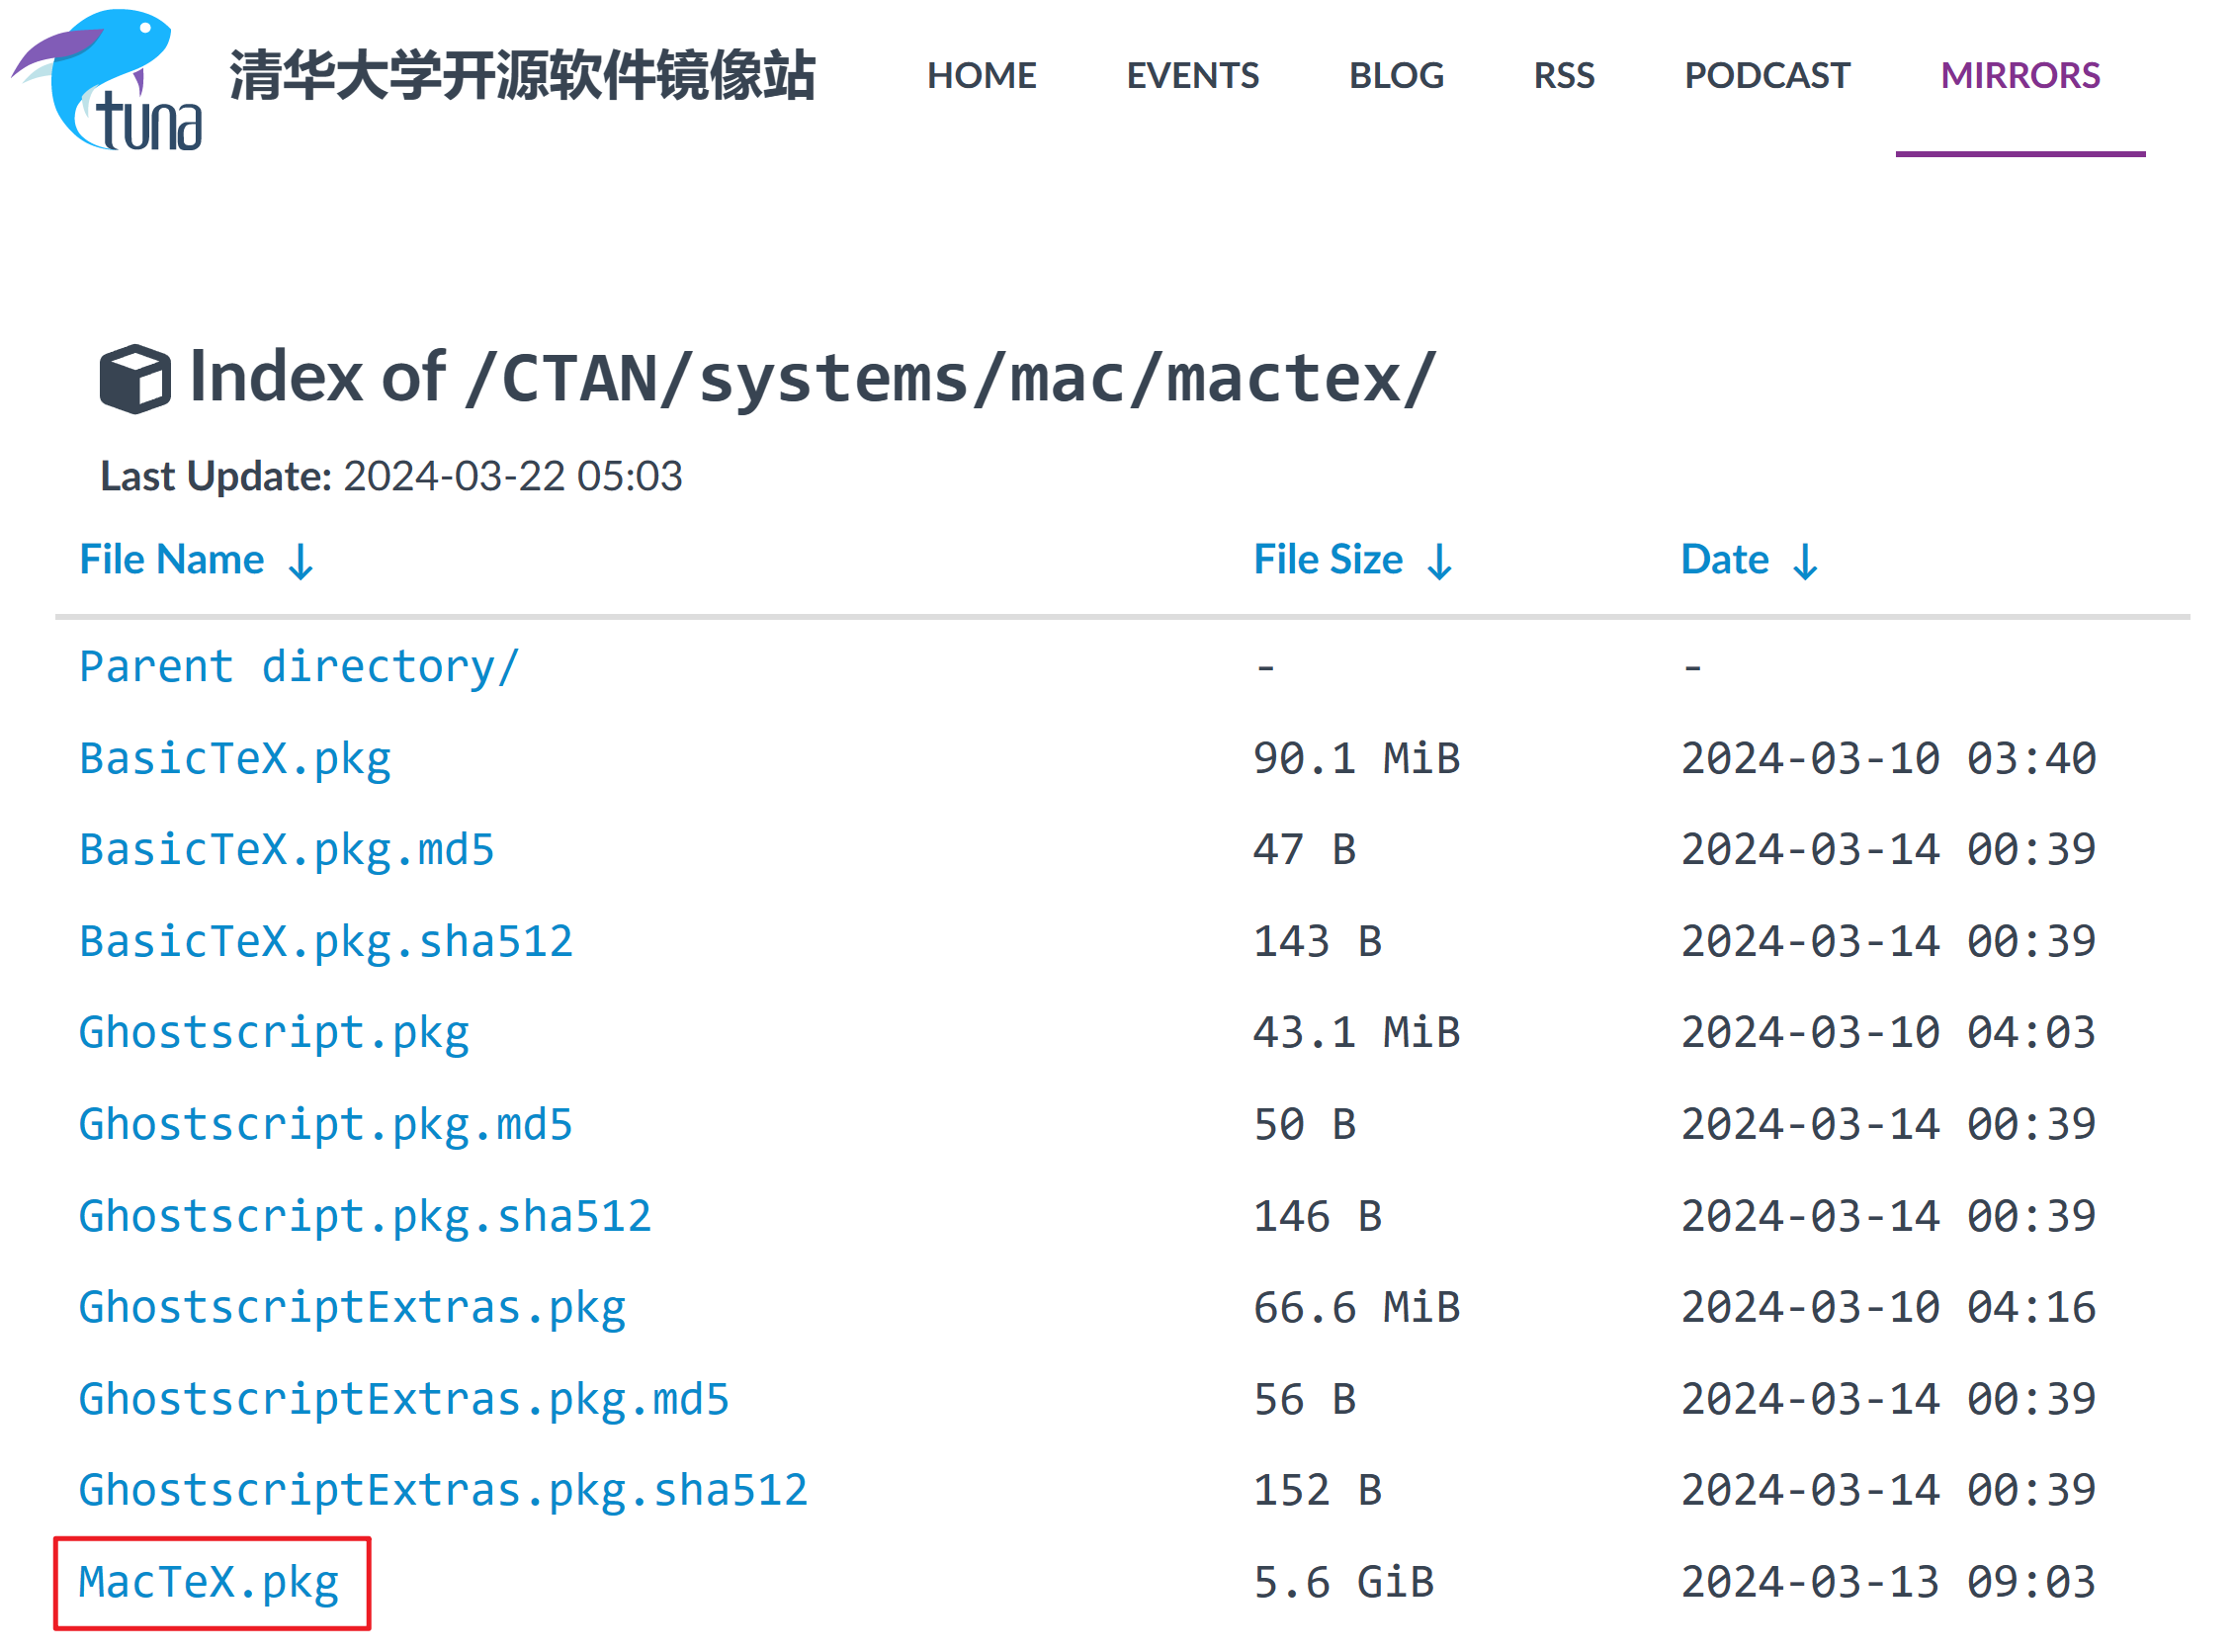Download Ghostscript.pkg

[274, 1033]
